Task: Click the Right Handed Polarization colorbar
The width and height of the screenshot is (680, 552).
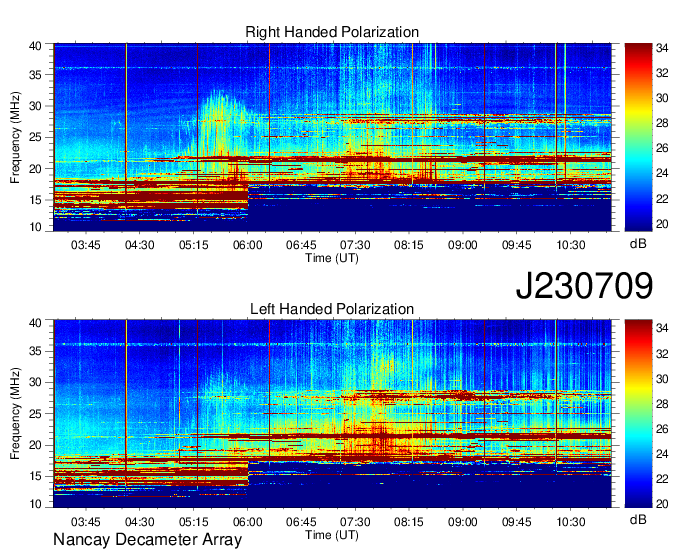Action: (638, 137)
